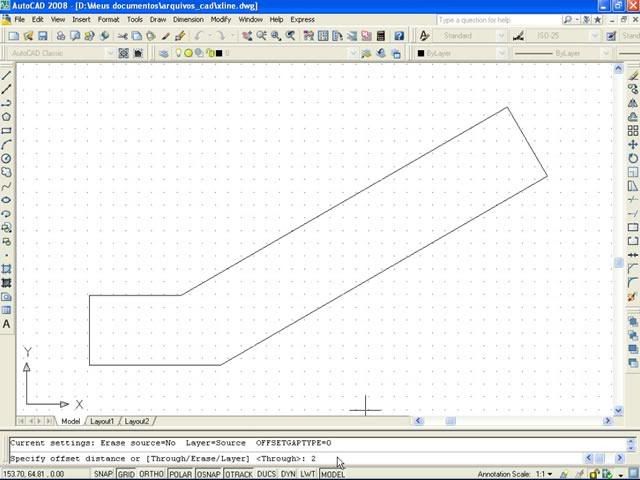The height and width of the screenshot is (480, 640).
Task: Switch to the Layout1 tab
Action: click(102, 421)
